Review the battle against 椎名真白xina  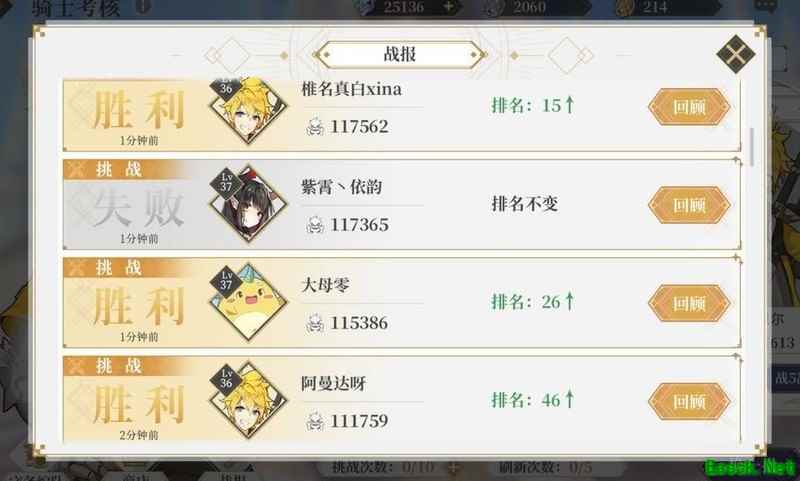(x=689, y=107)
